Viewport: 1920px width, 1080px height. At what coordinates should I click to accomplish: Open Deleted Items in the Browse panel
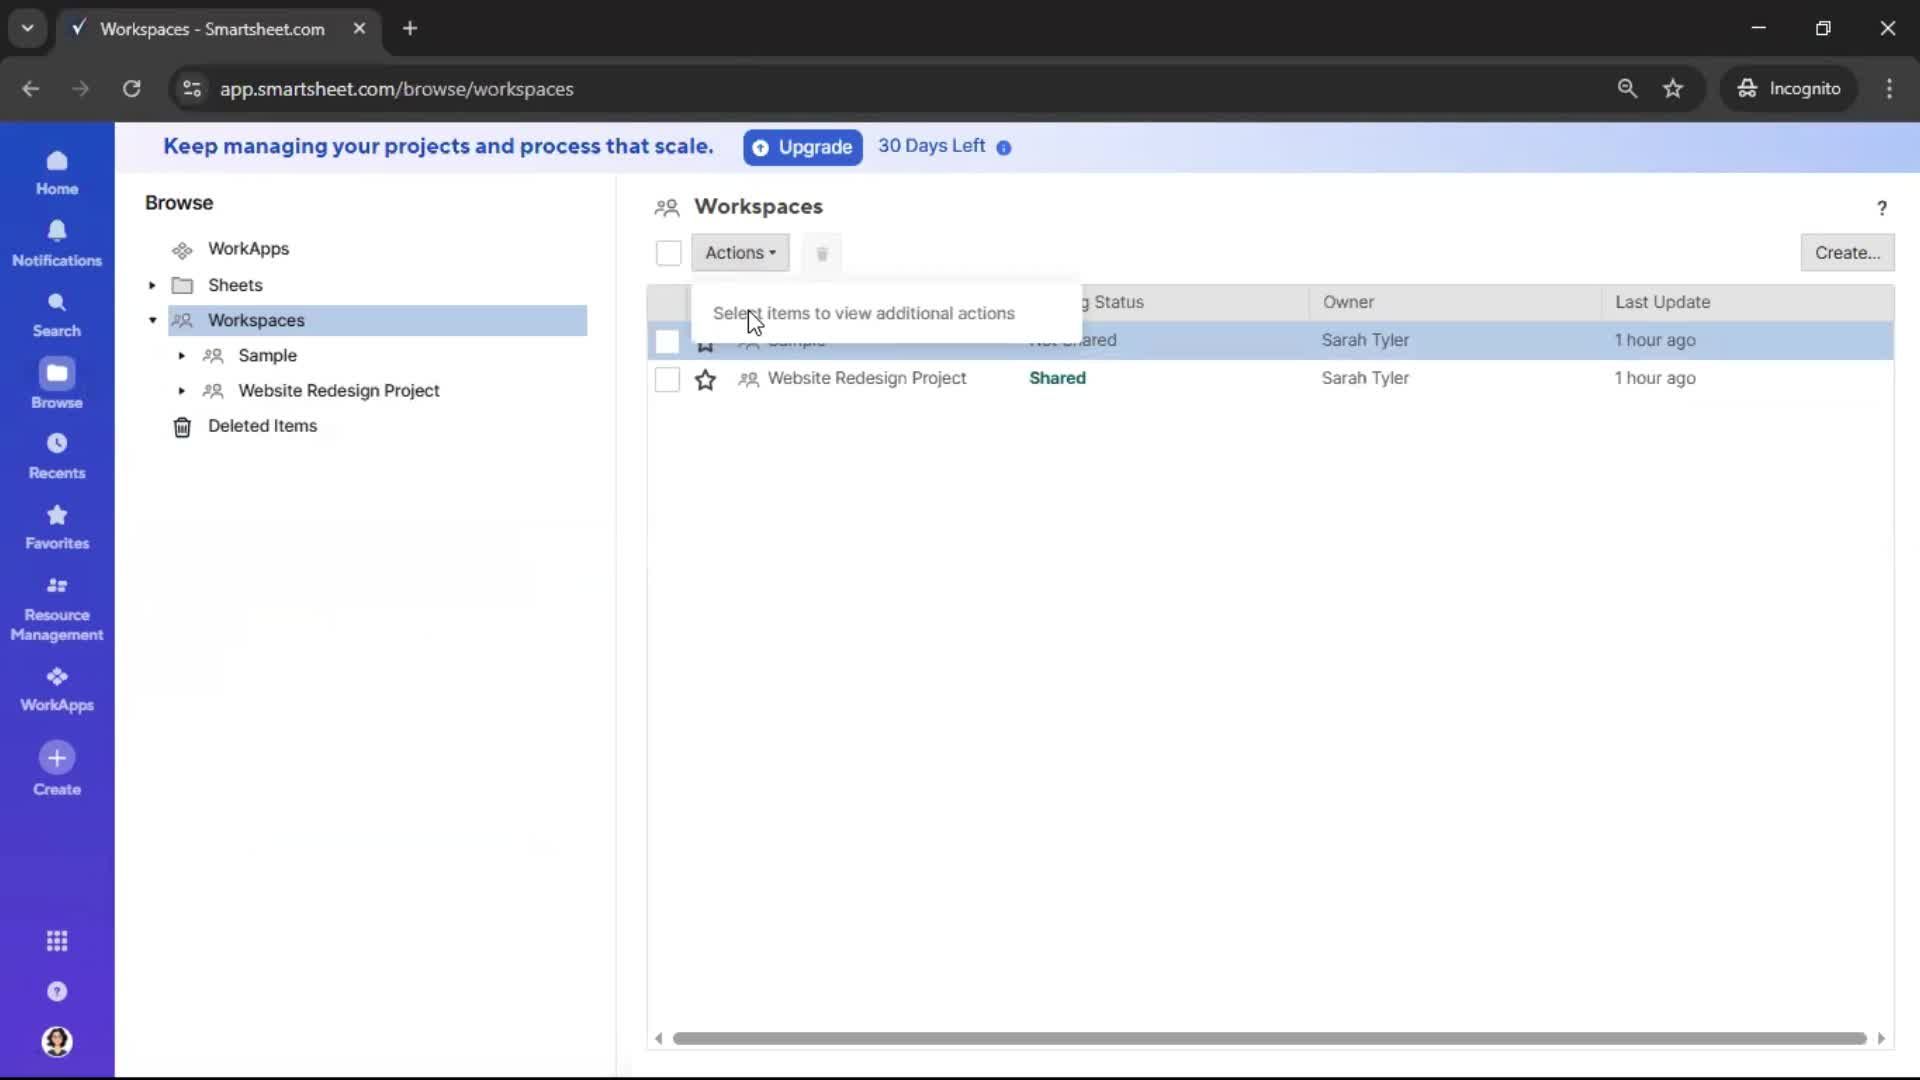[263, 426]
